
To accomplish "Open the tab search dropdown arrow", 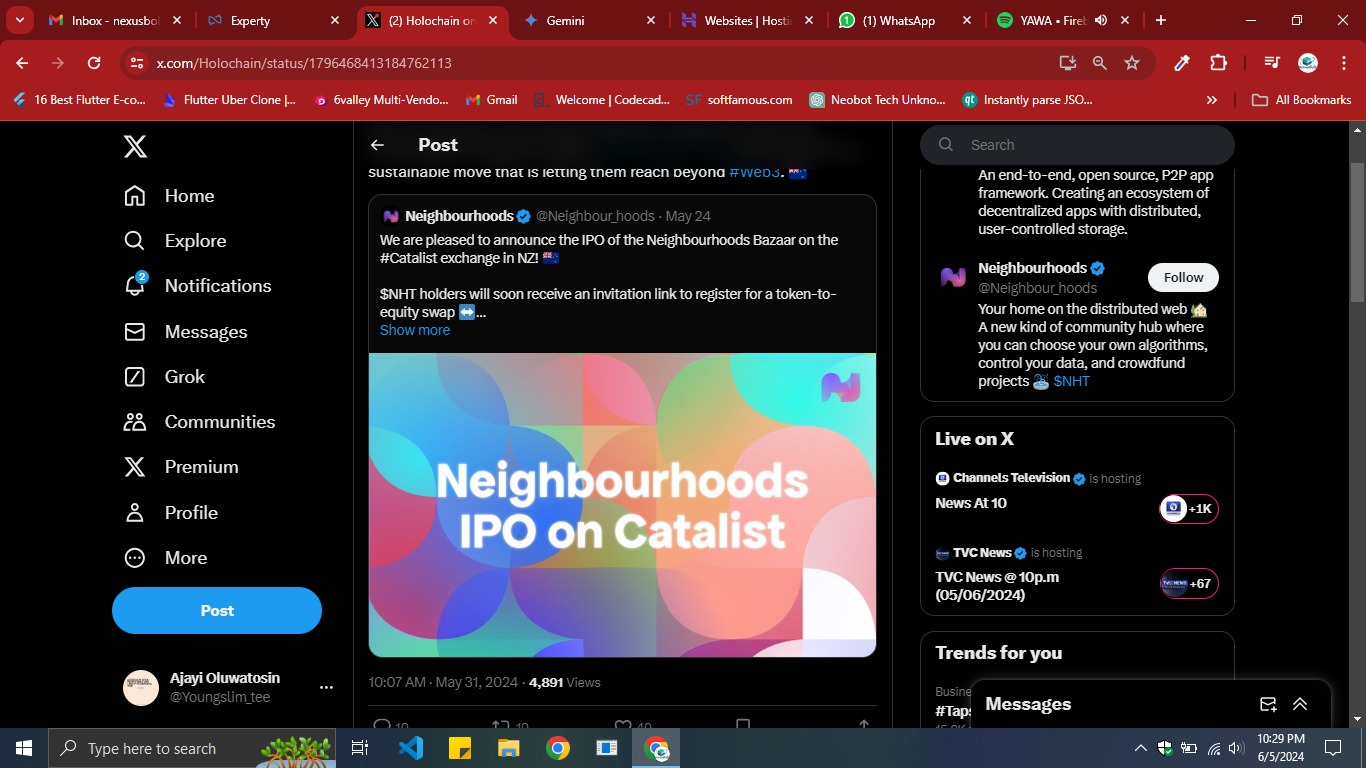I will (19, 20).
